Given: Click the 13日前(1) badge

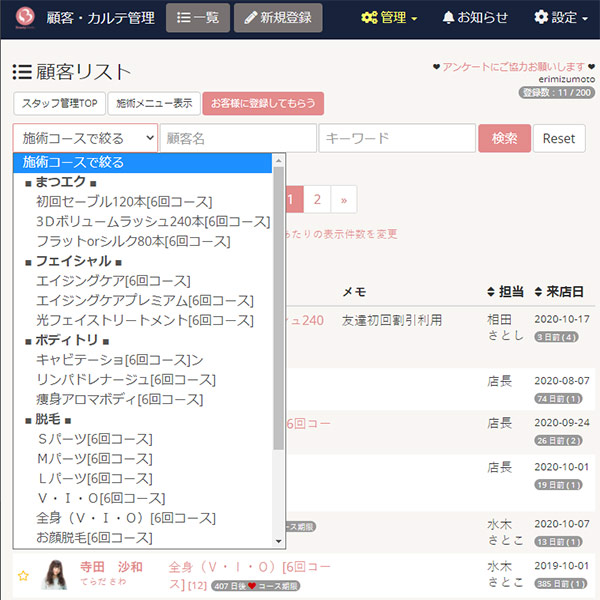Looking at the screenshot, I should (558, 542).
